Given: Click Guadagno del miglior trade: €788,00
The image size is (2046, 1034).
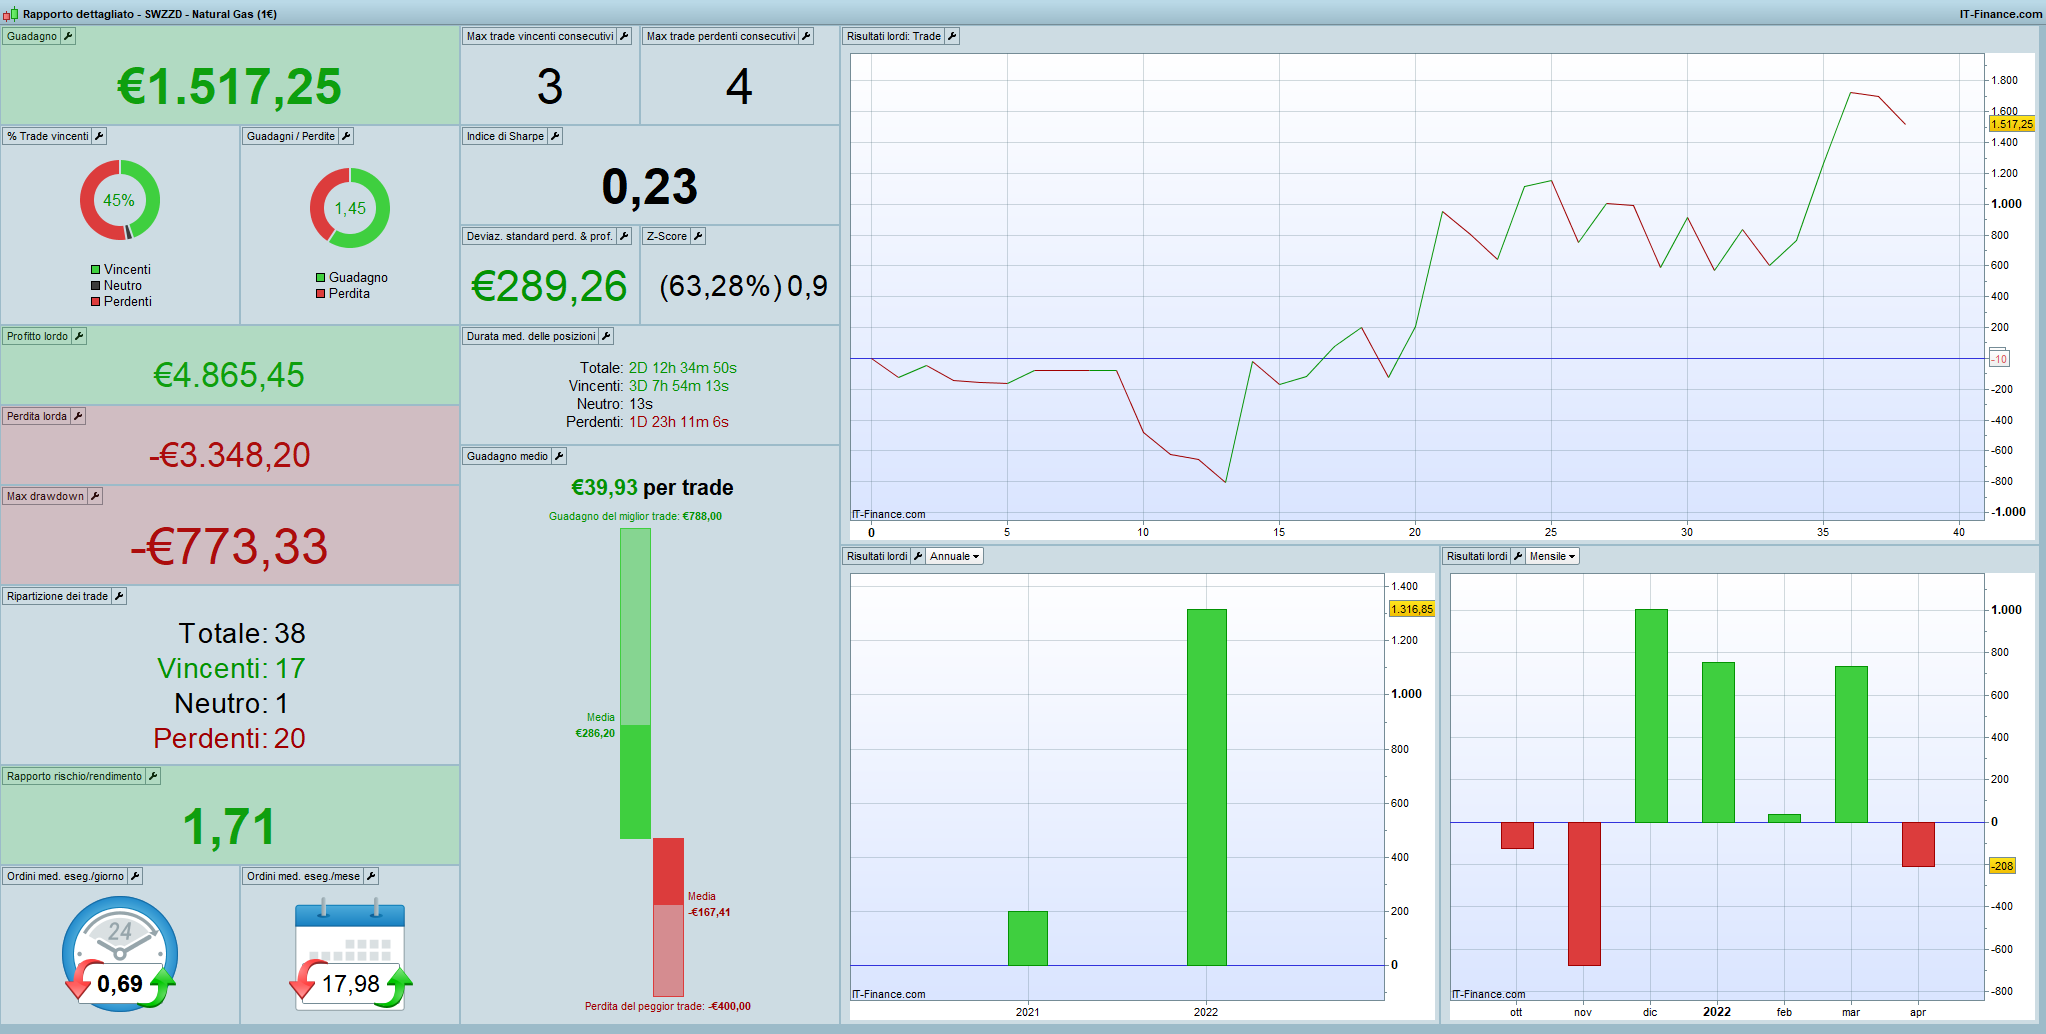Looking at the screenshot, I should click(x=636, y=517).
